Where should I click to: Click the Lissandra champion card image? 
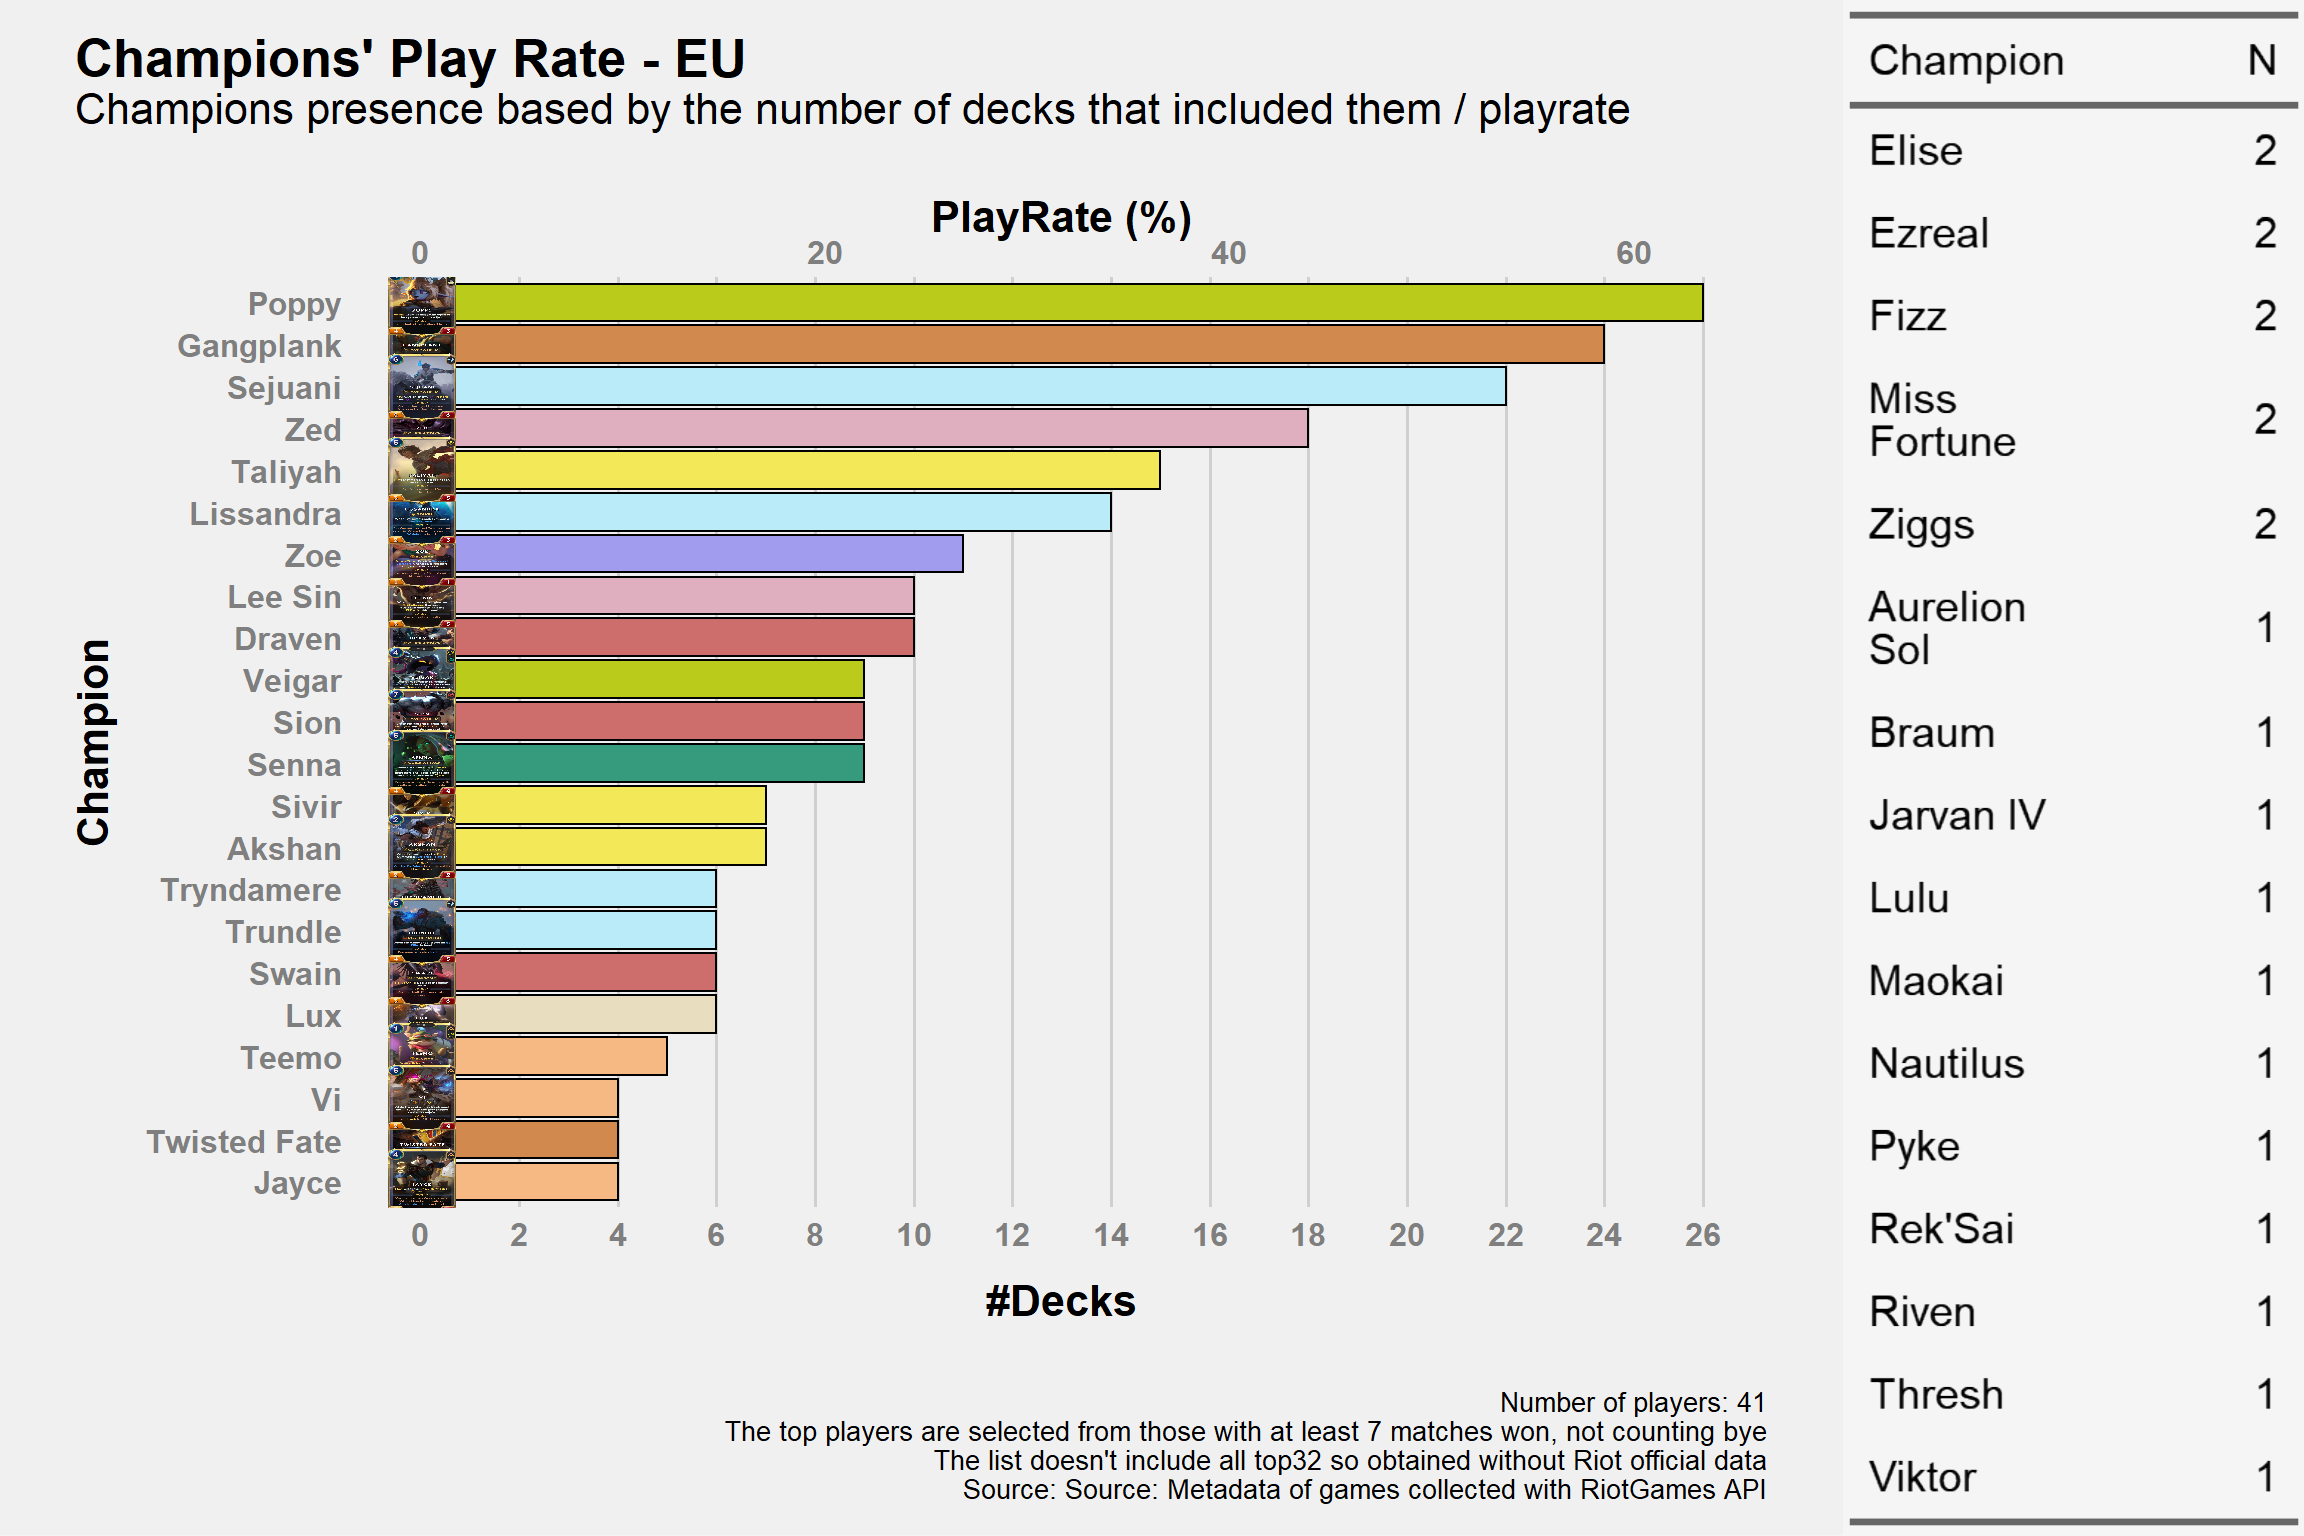tap(422, 513)
